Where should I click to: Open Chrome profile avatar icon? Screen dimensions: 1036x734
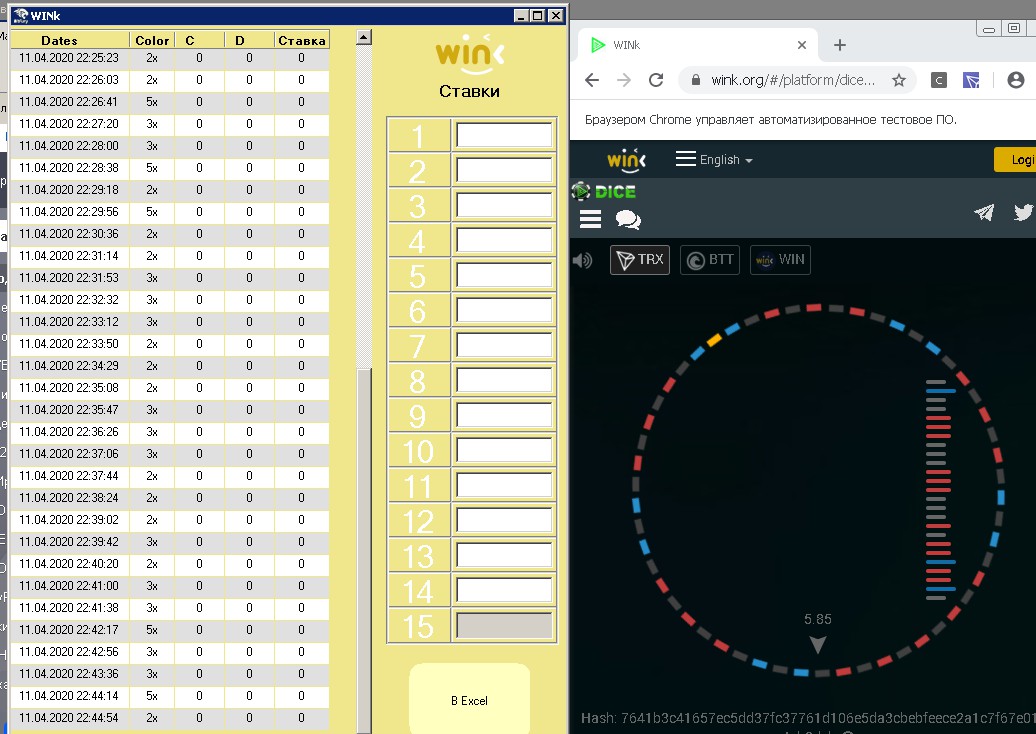[x=1016, y=80]
